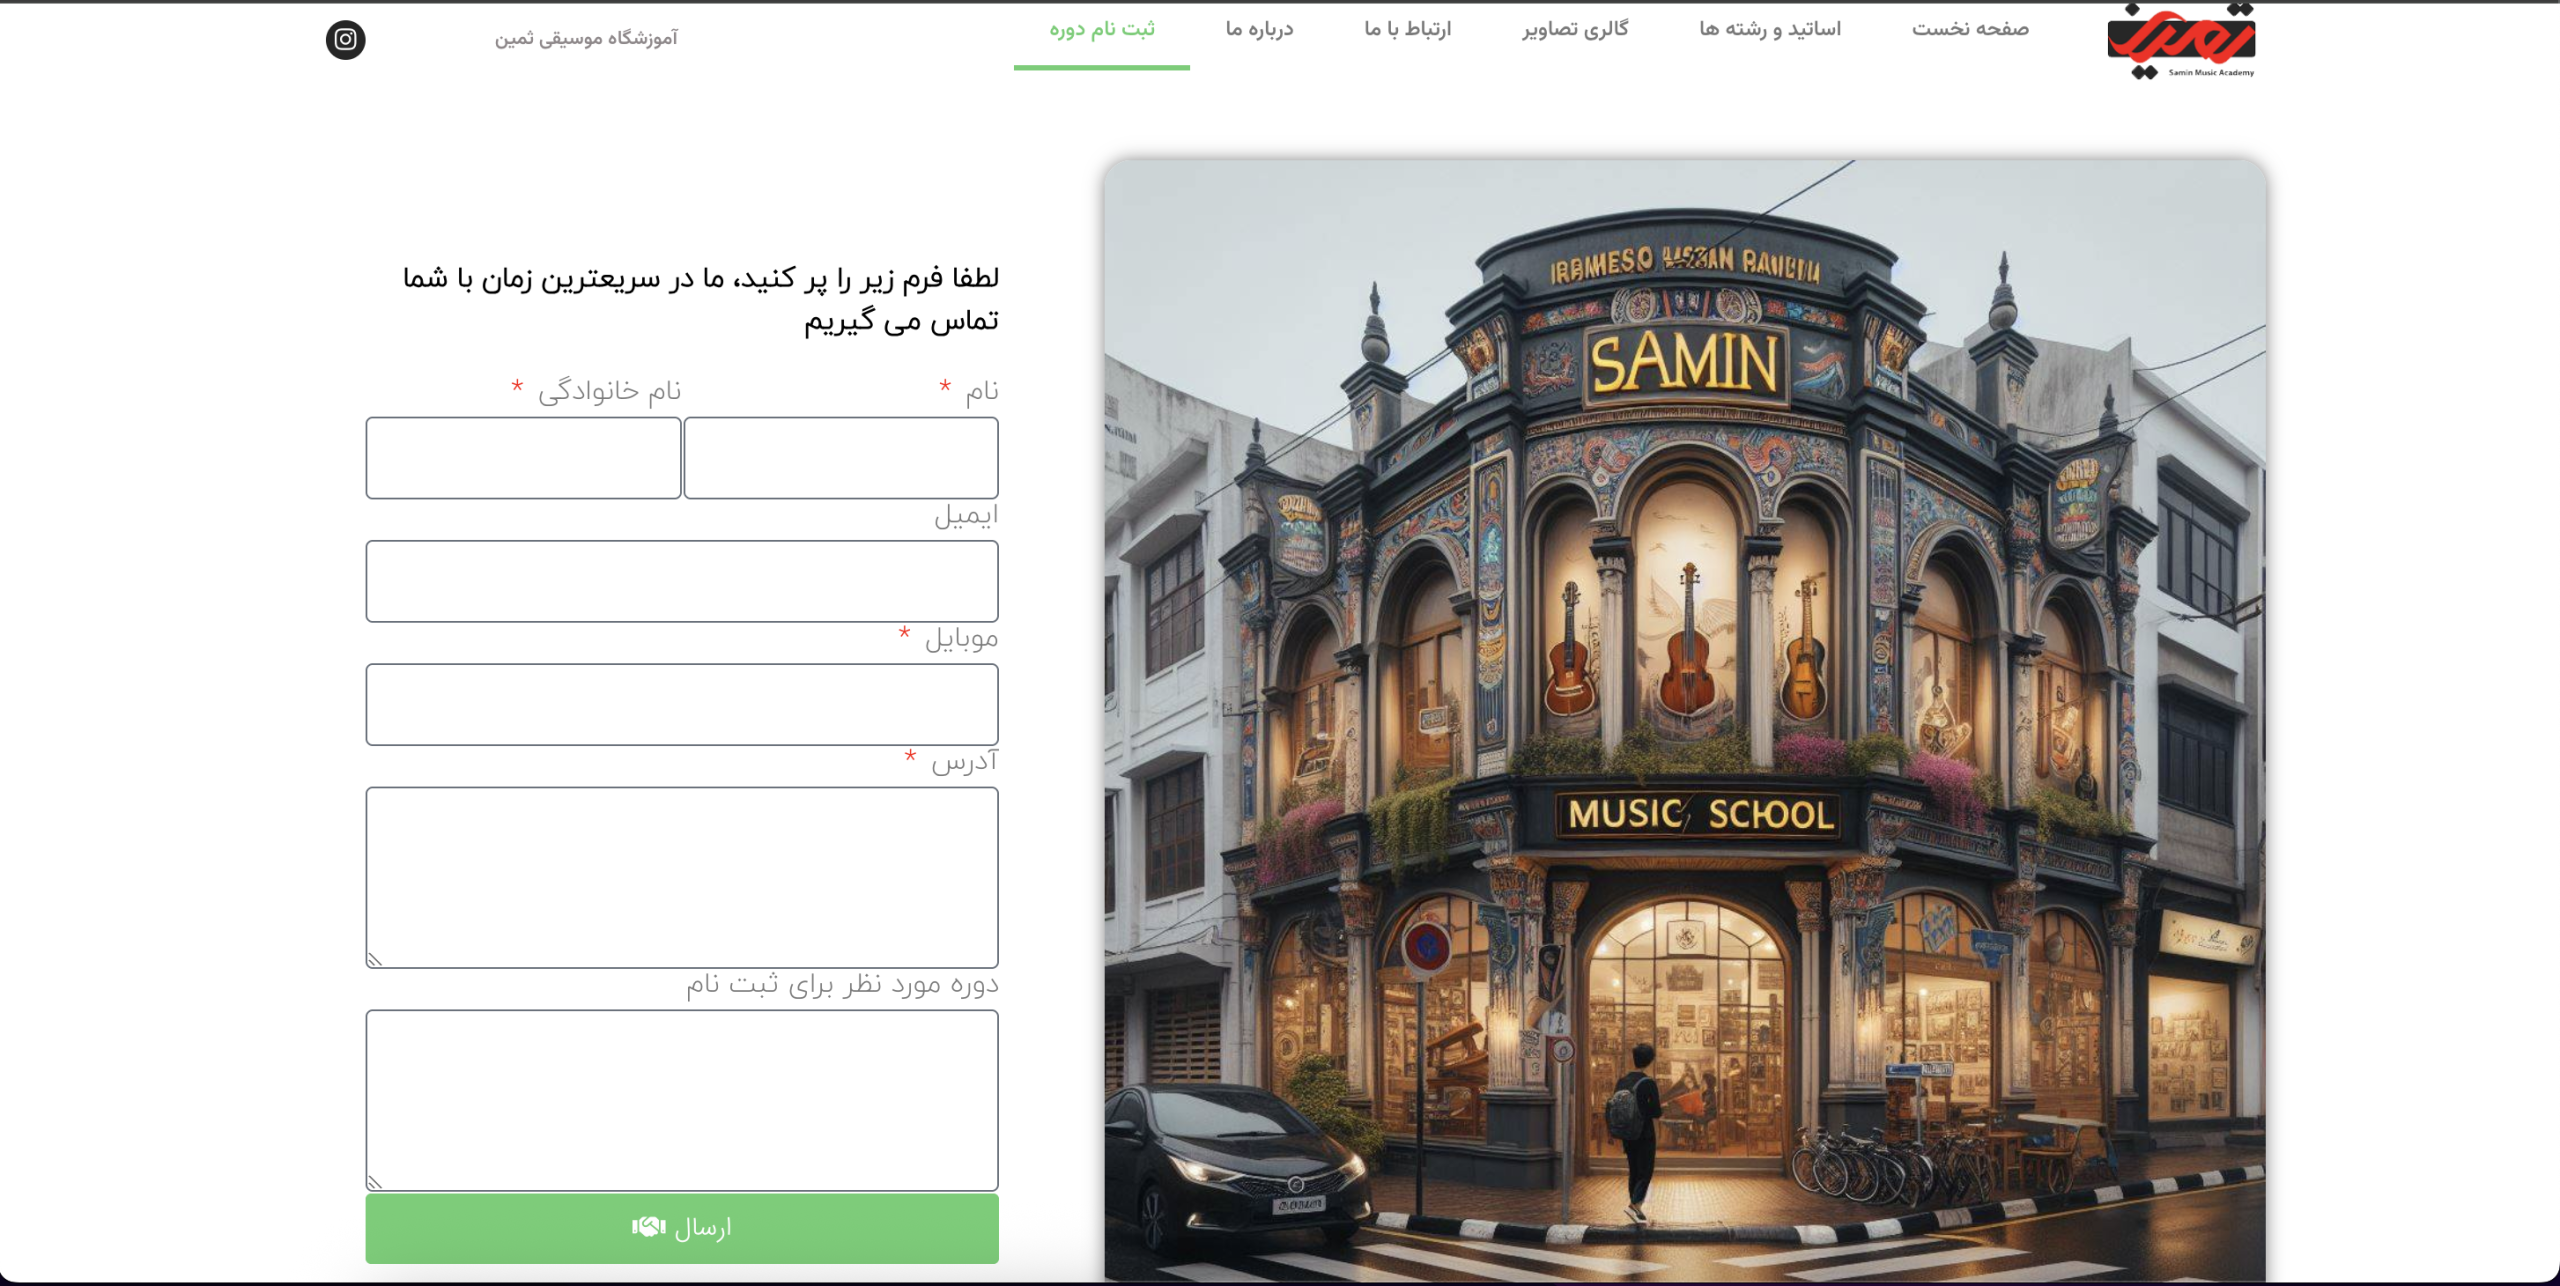Click into the موبایل mobile field

pyautogui.click(x=681, y=704)
